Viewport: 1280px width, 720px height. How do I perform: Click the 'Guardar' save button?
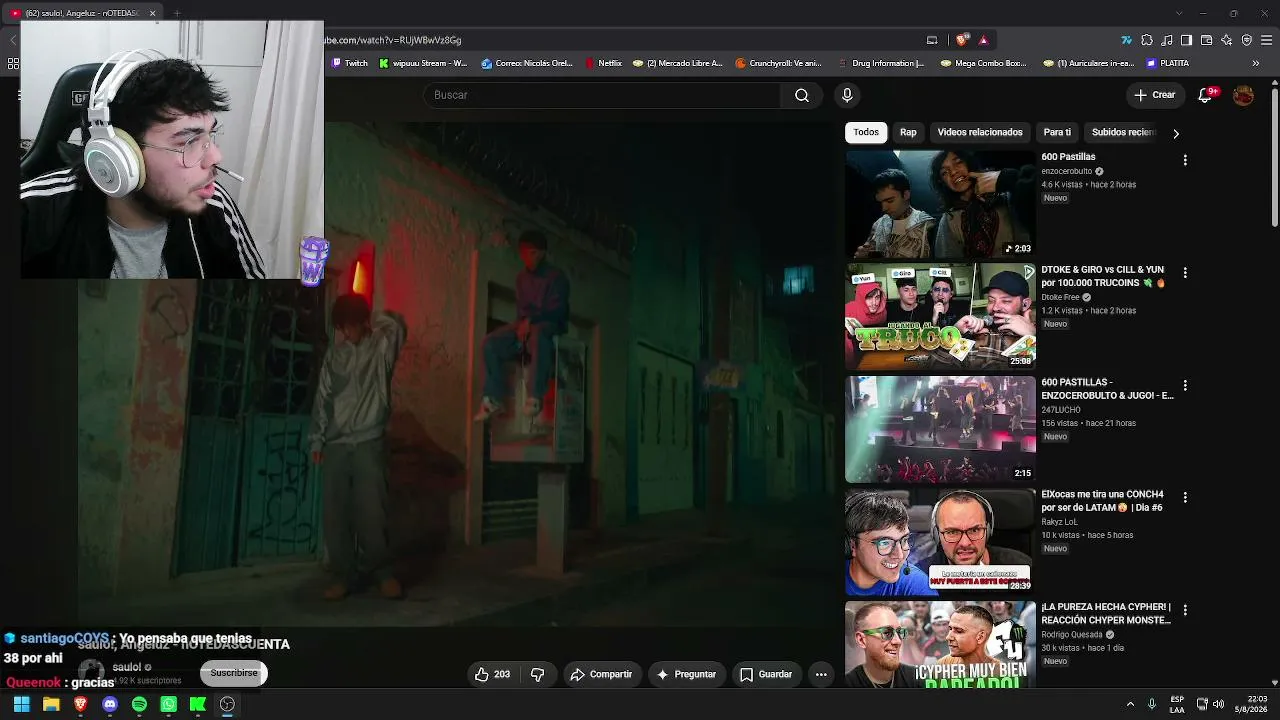pos(766,674)
